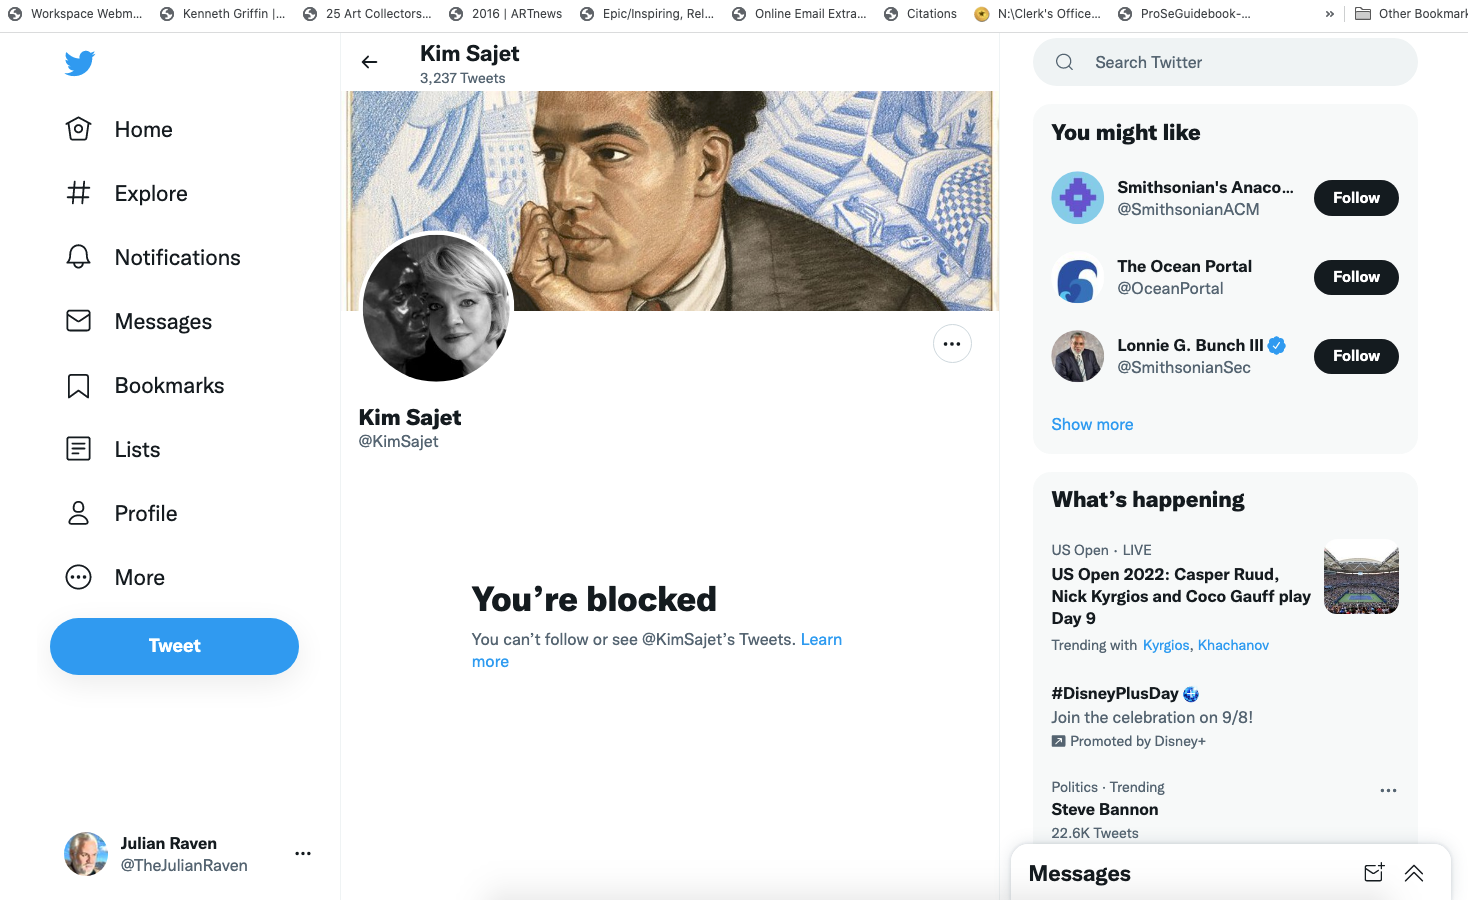Go back using the left arrow
1468x900 pixels.
coord(369,62)
